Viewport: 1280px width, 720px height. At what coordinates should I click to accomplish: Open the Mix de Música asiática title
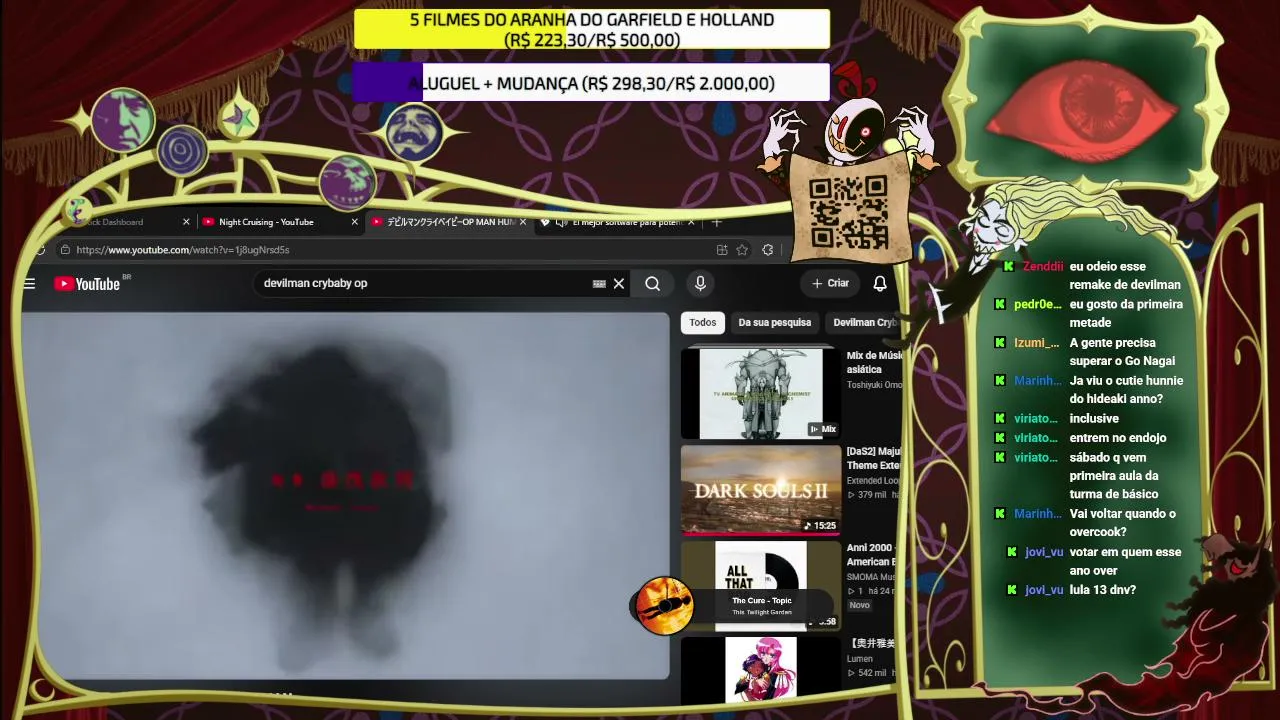[x=875, y=362]
